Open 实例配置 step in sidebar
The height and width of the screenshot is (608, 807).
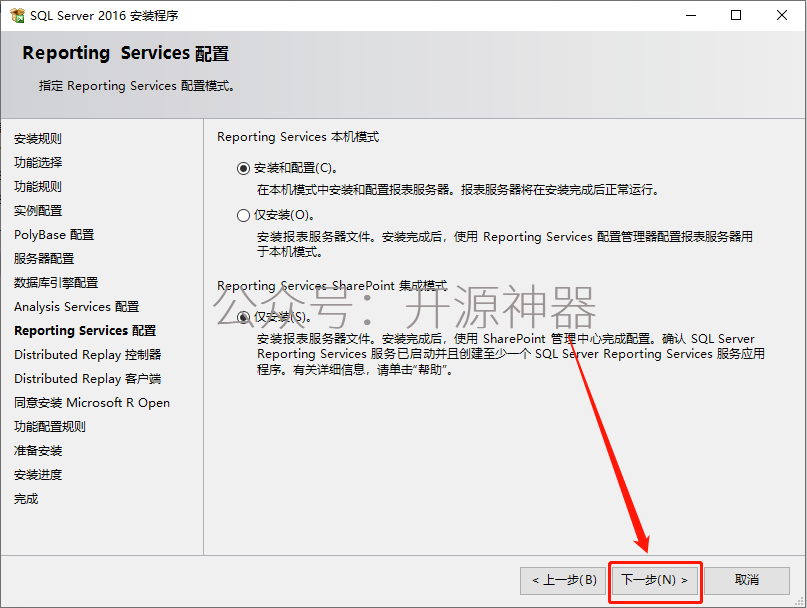[x=38, y=211]
